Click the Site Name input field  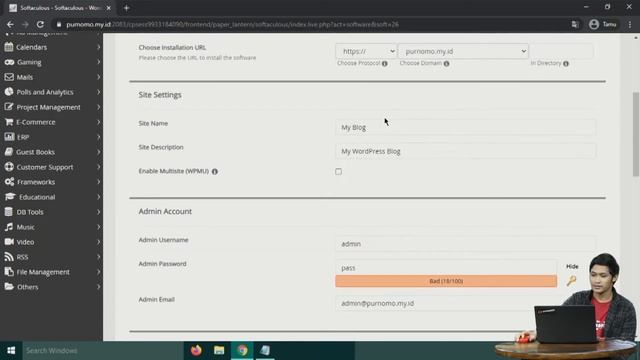coord(465,127)
